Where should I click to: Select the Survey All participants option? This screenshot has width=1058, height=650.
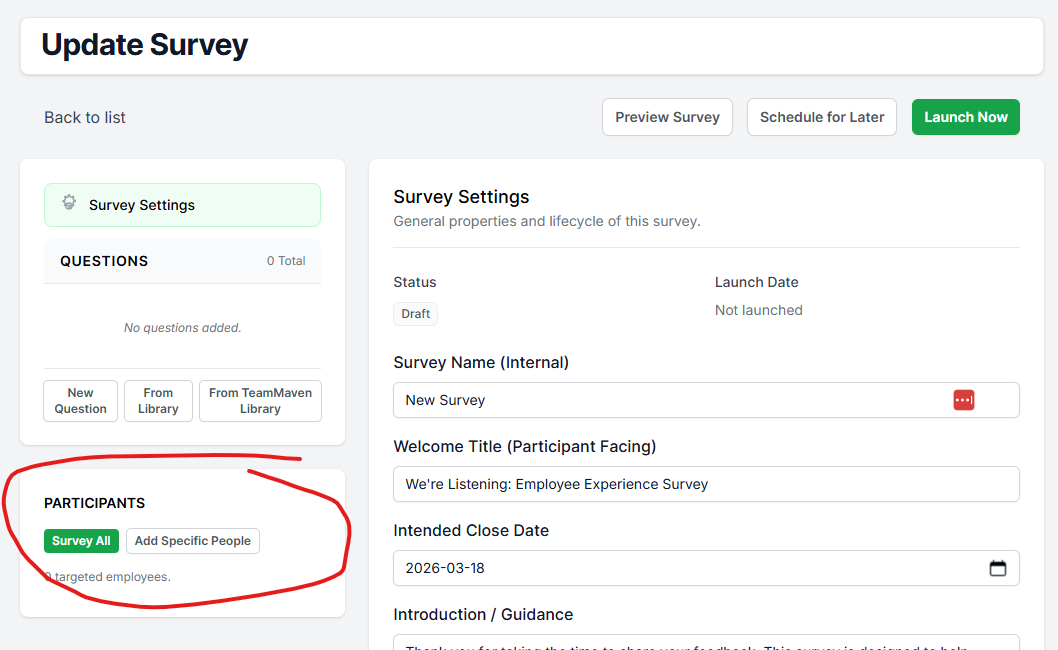[81, 541]
